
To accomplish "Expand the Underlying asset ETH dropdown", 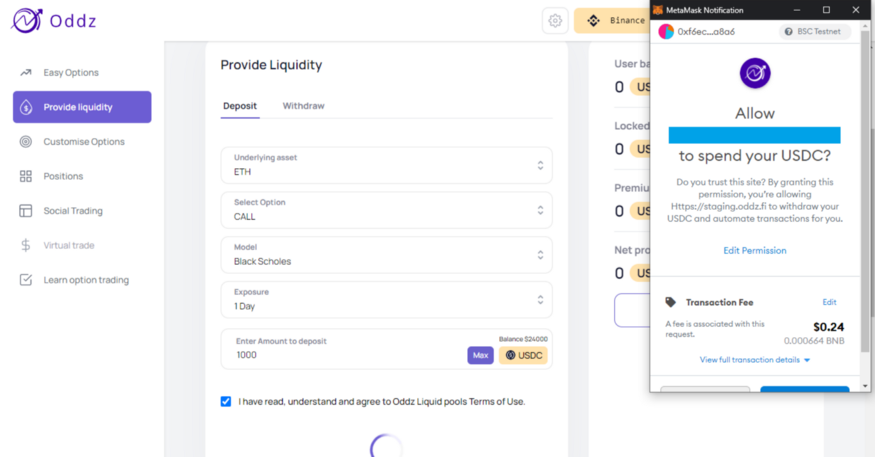I will pos(386,165).
